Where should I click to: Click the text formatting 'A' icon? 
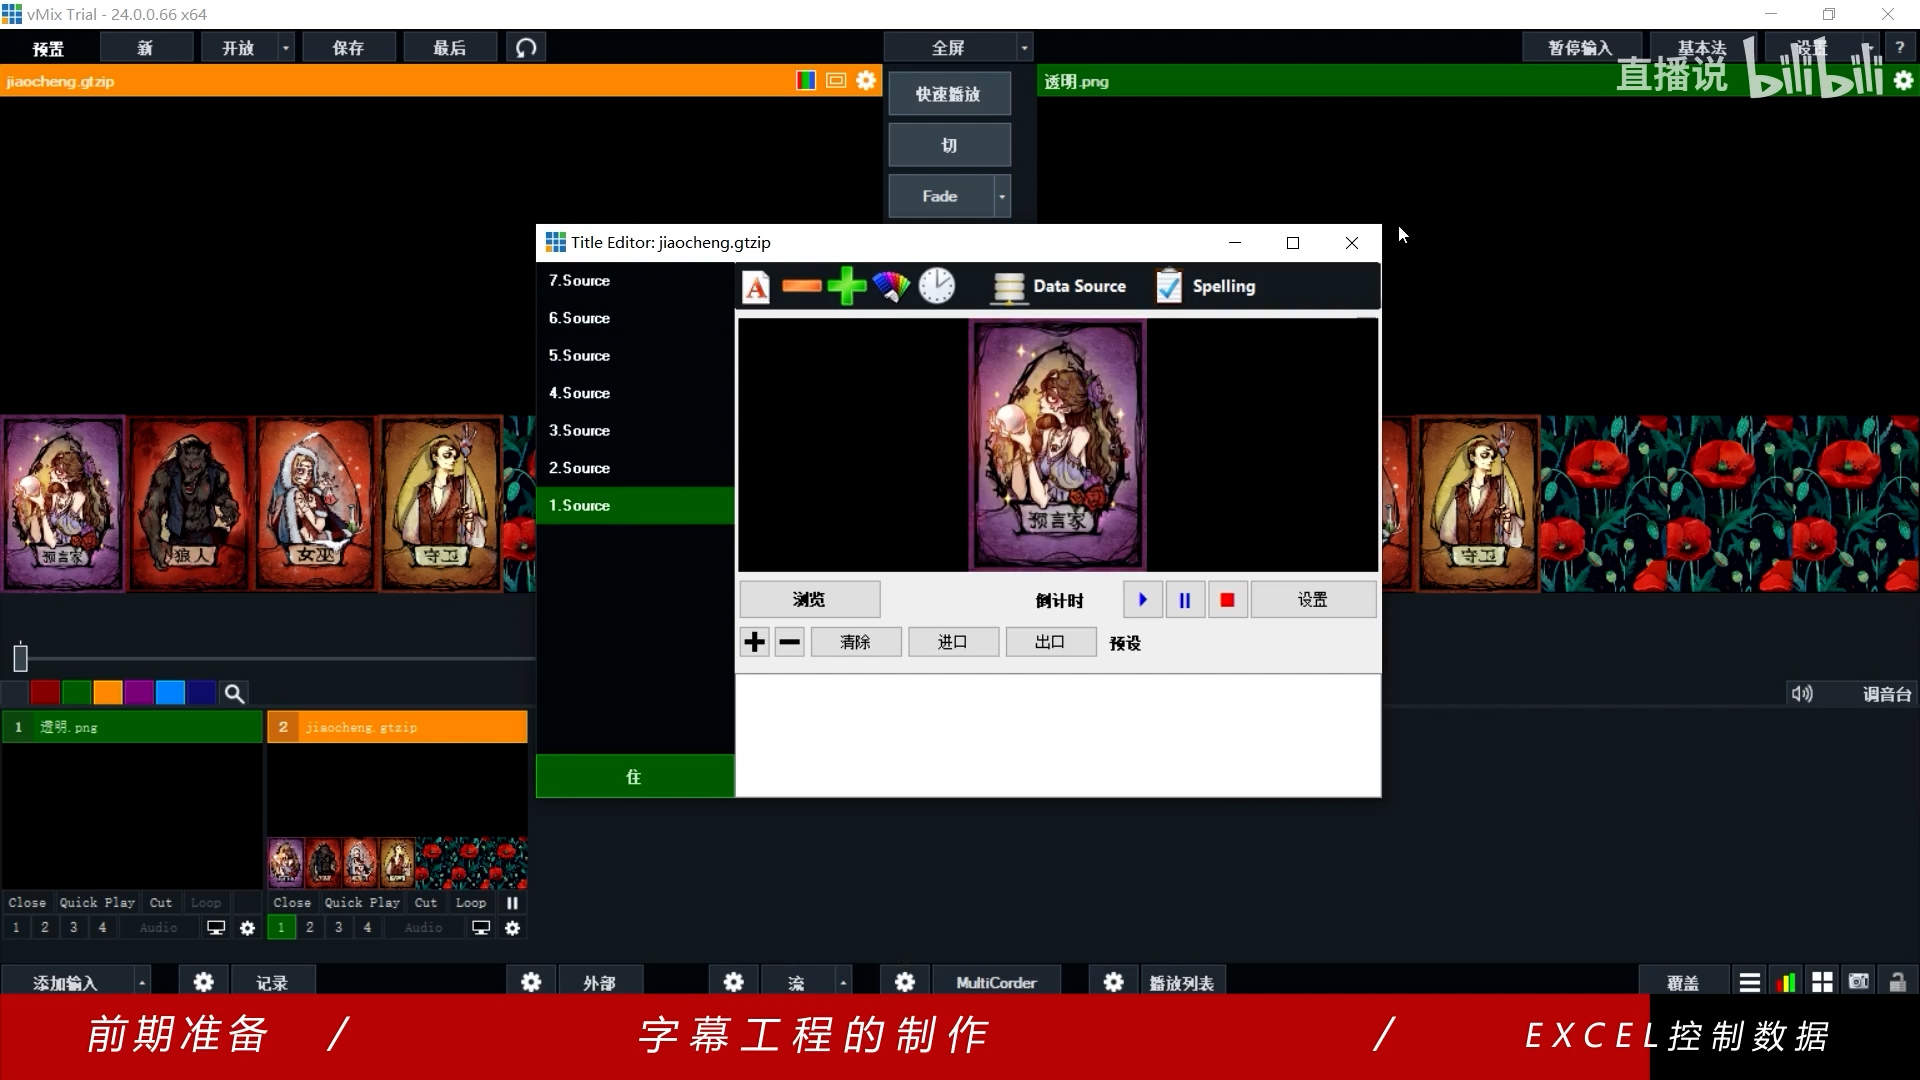tap(756, 287)
